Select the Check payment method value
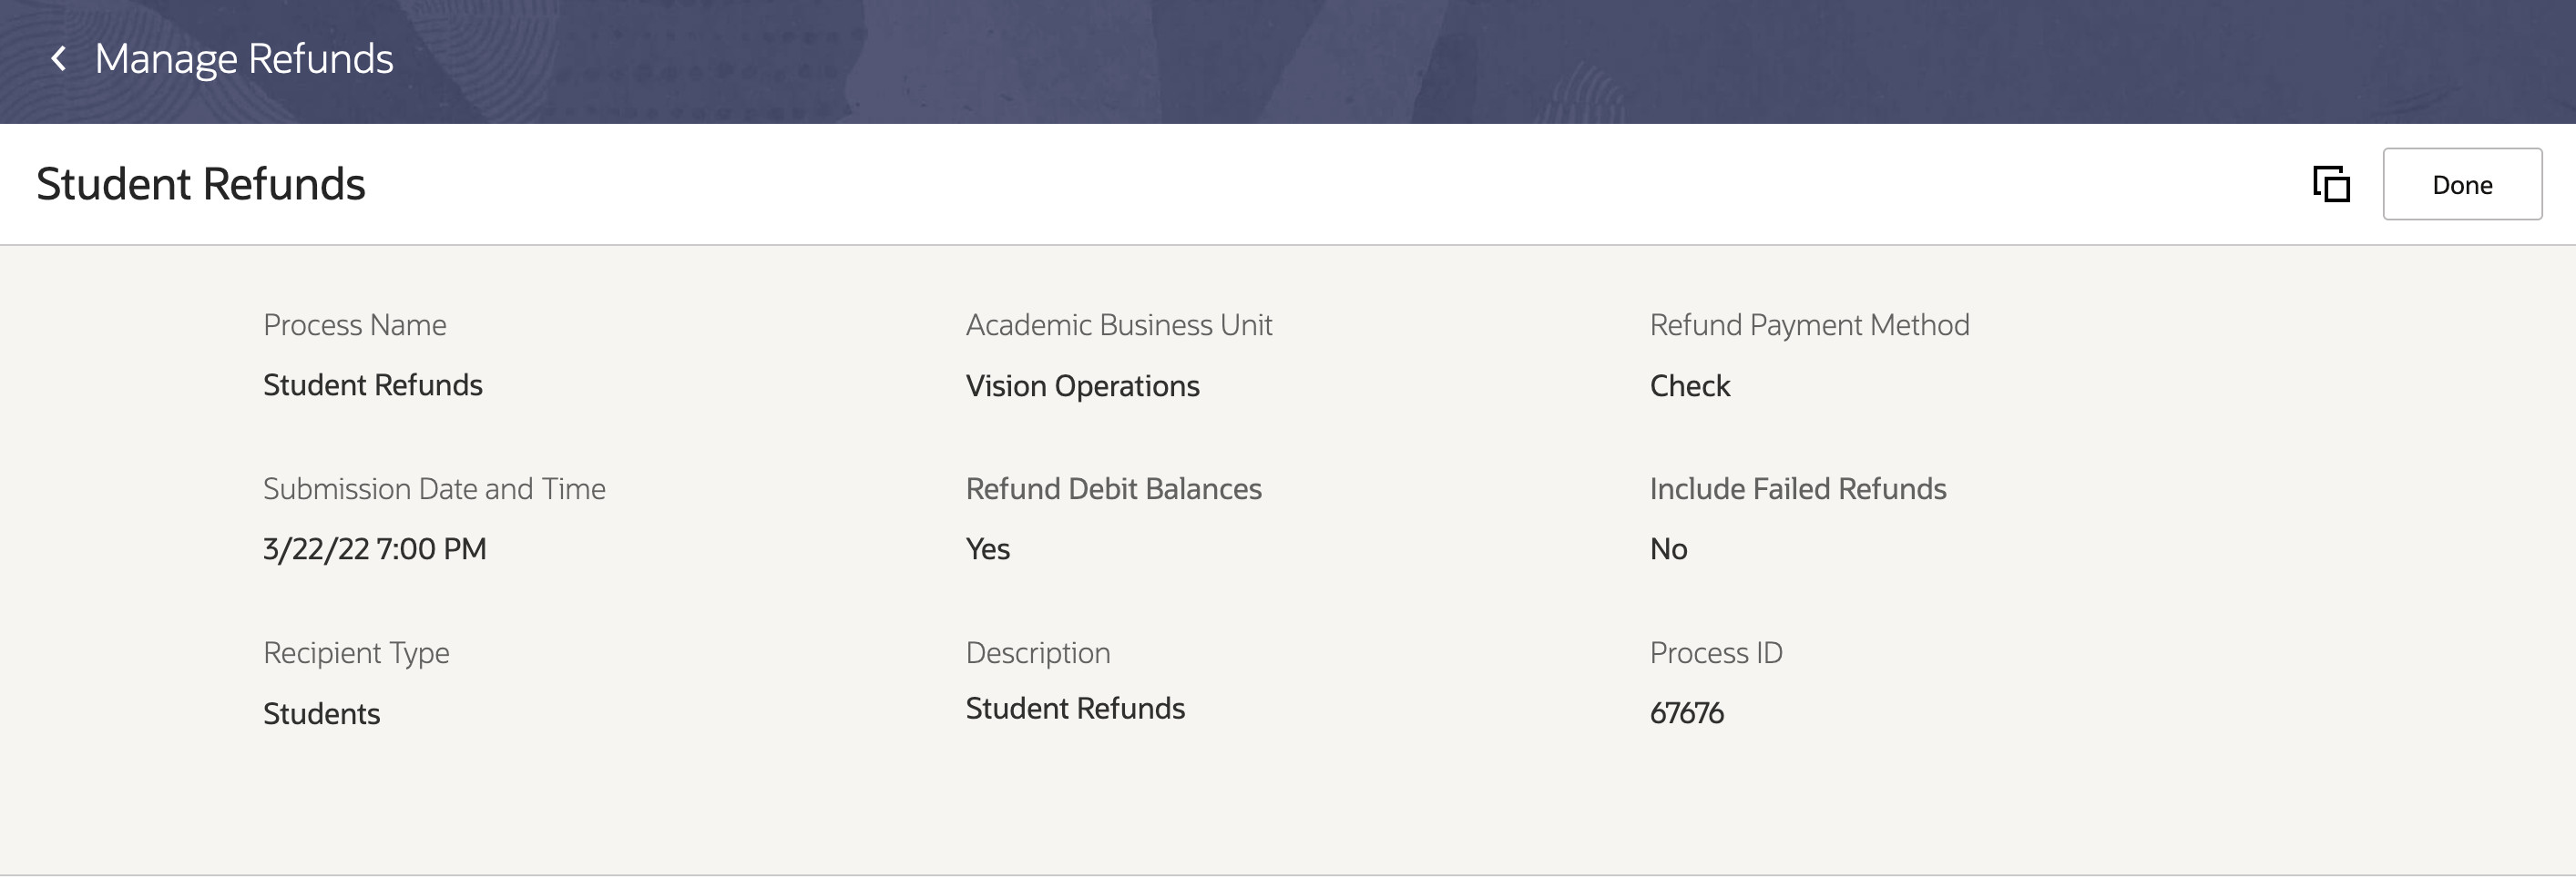Viewport: 2576px width, 889px height. [1689, 386]
